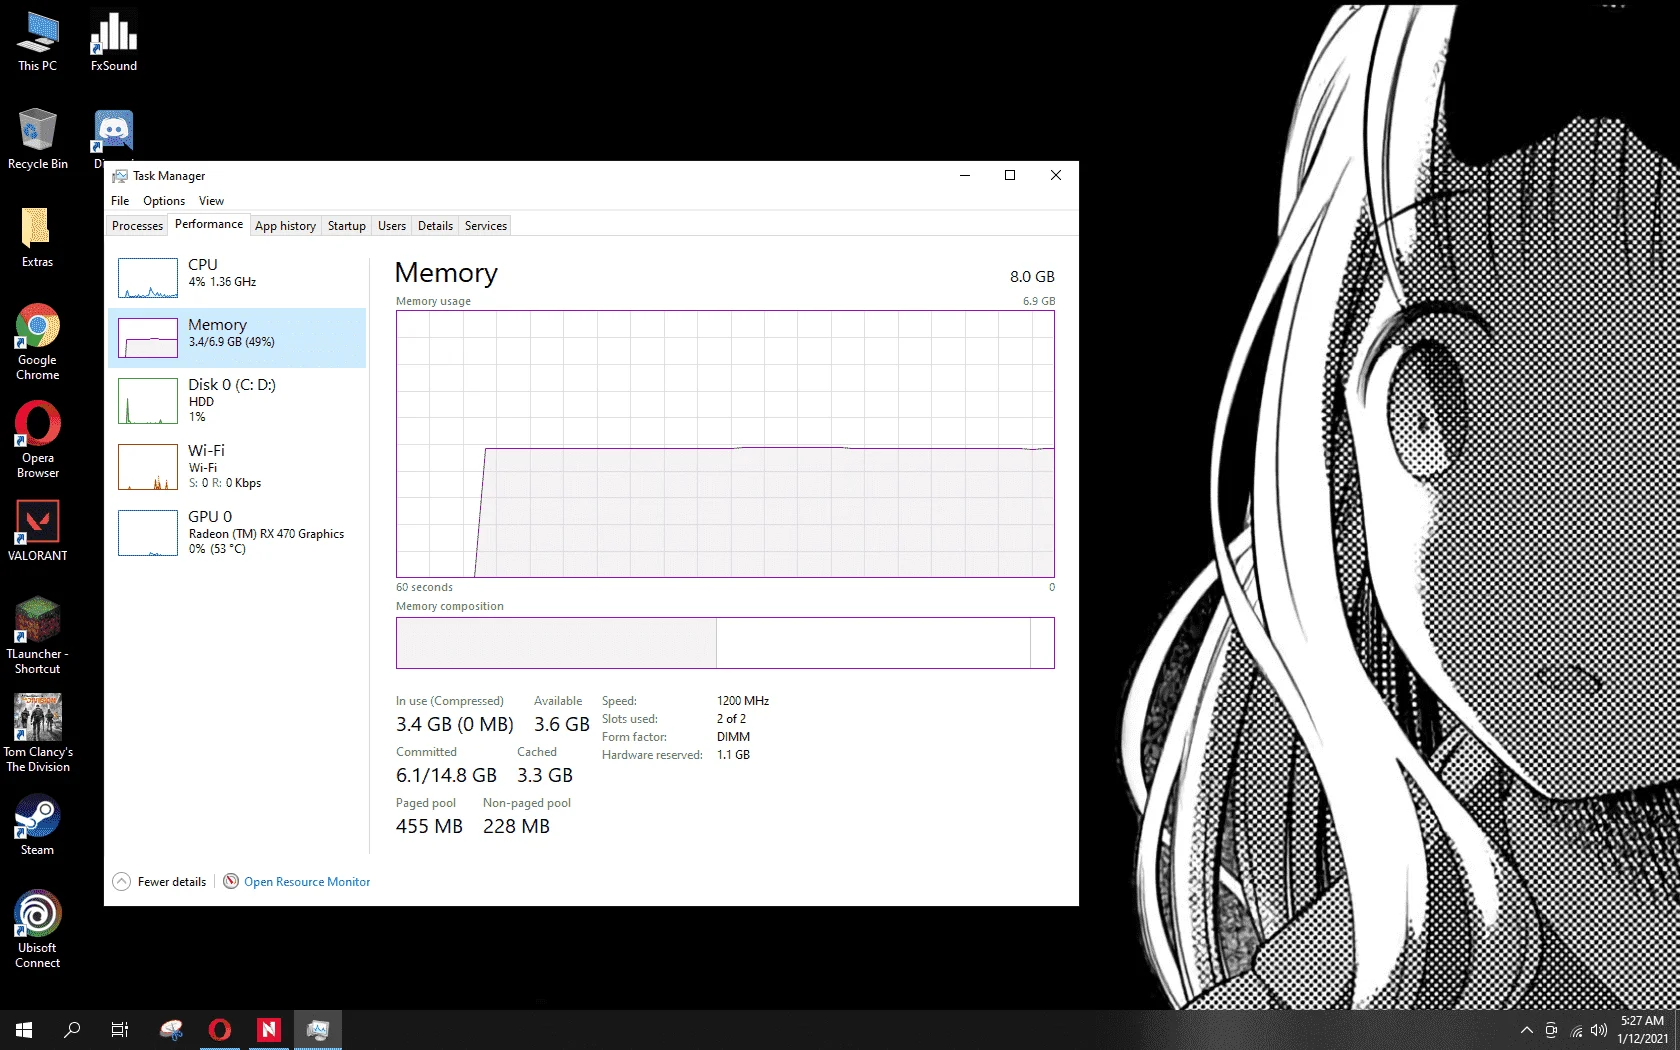Select Disk 0 (C: D:) in sidebar

237,401
